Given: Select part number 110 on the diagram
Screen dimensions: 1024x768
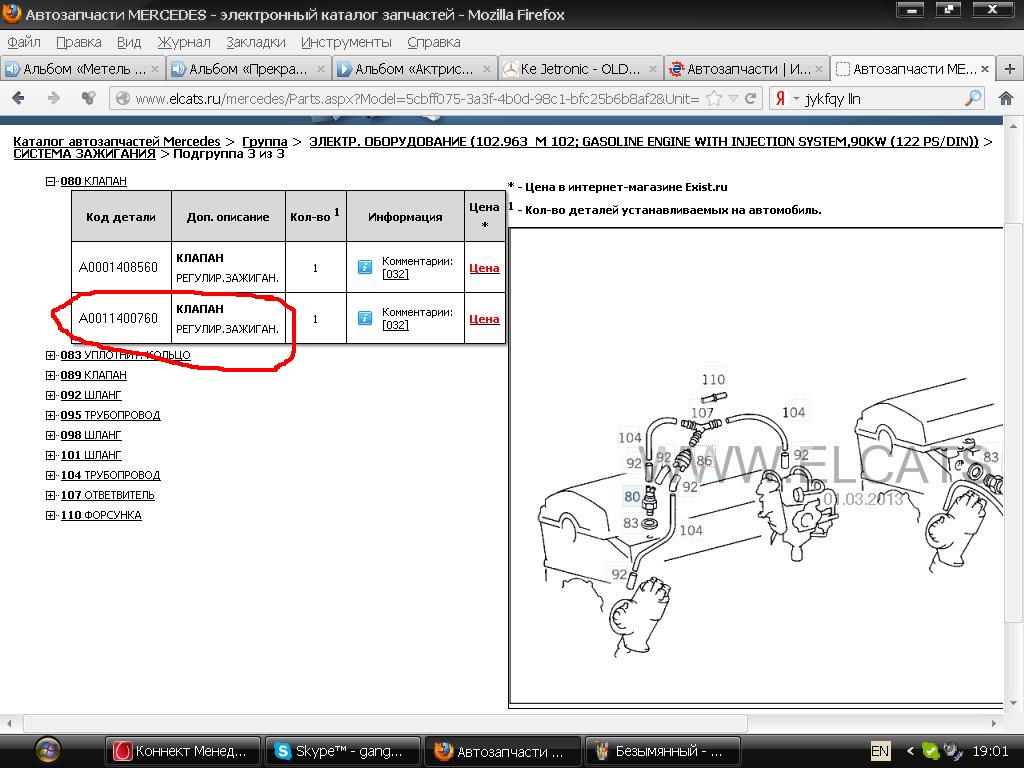Looking at the screenshot, I should tap(713, 379).
